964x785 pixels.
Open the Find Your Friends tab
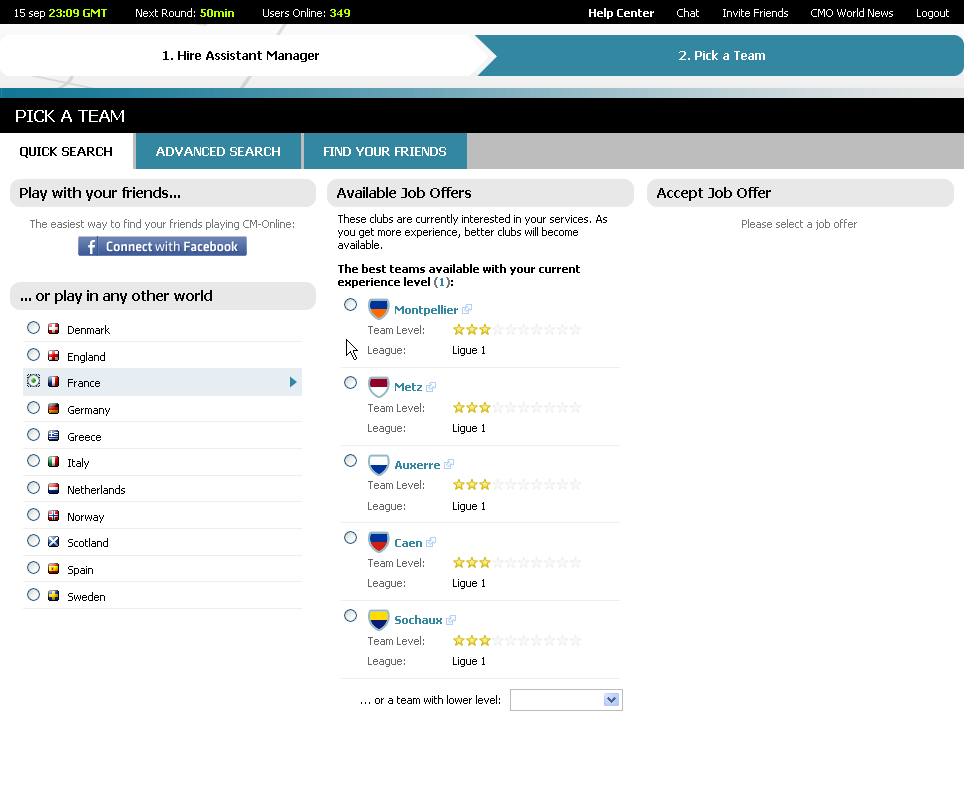coord(384,150)
